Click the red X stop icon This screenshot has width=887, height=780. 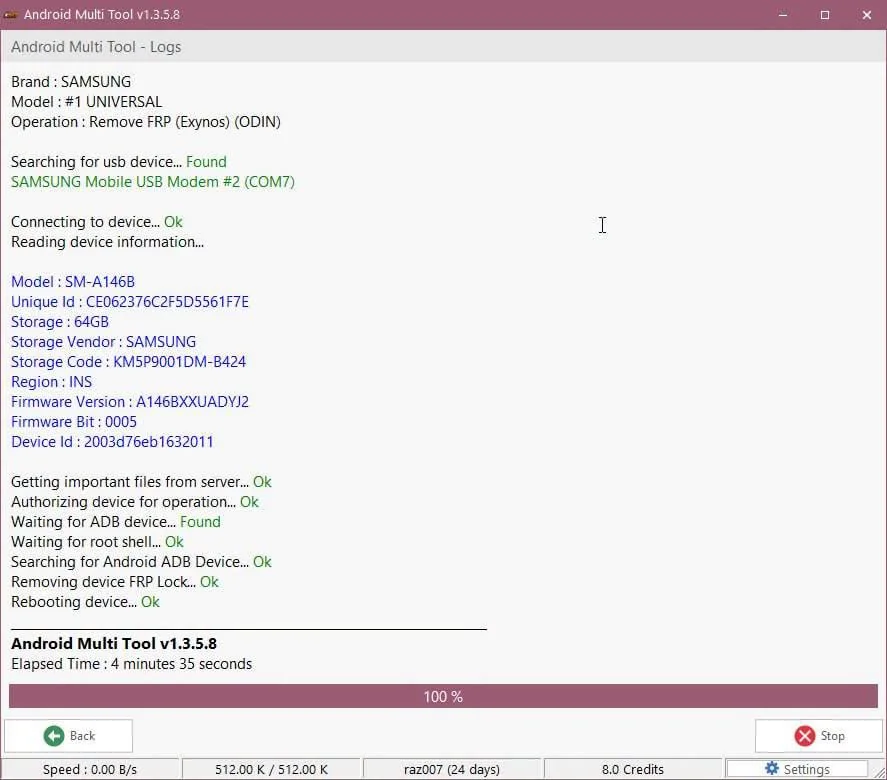(804, 736)
